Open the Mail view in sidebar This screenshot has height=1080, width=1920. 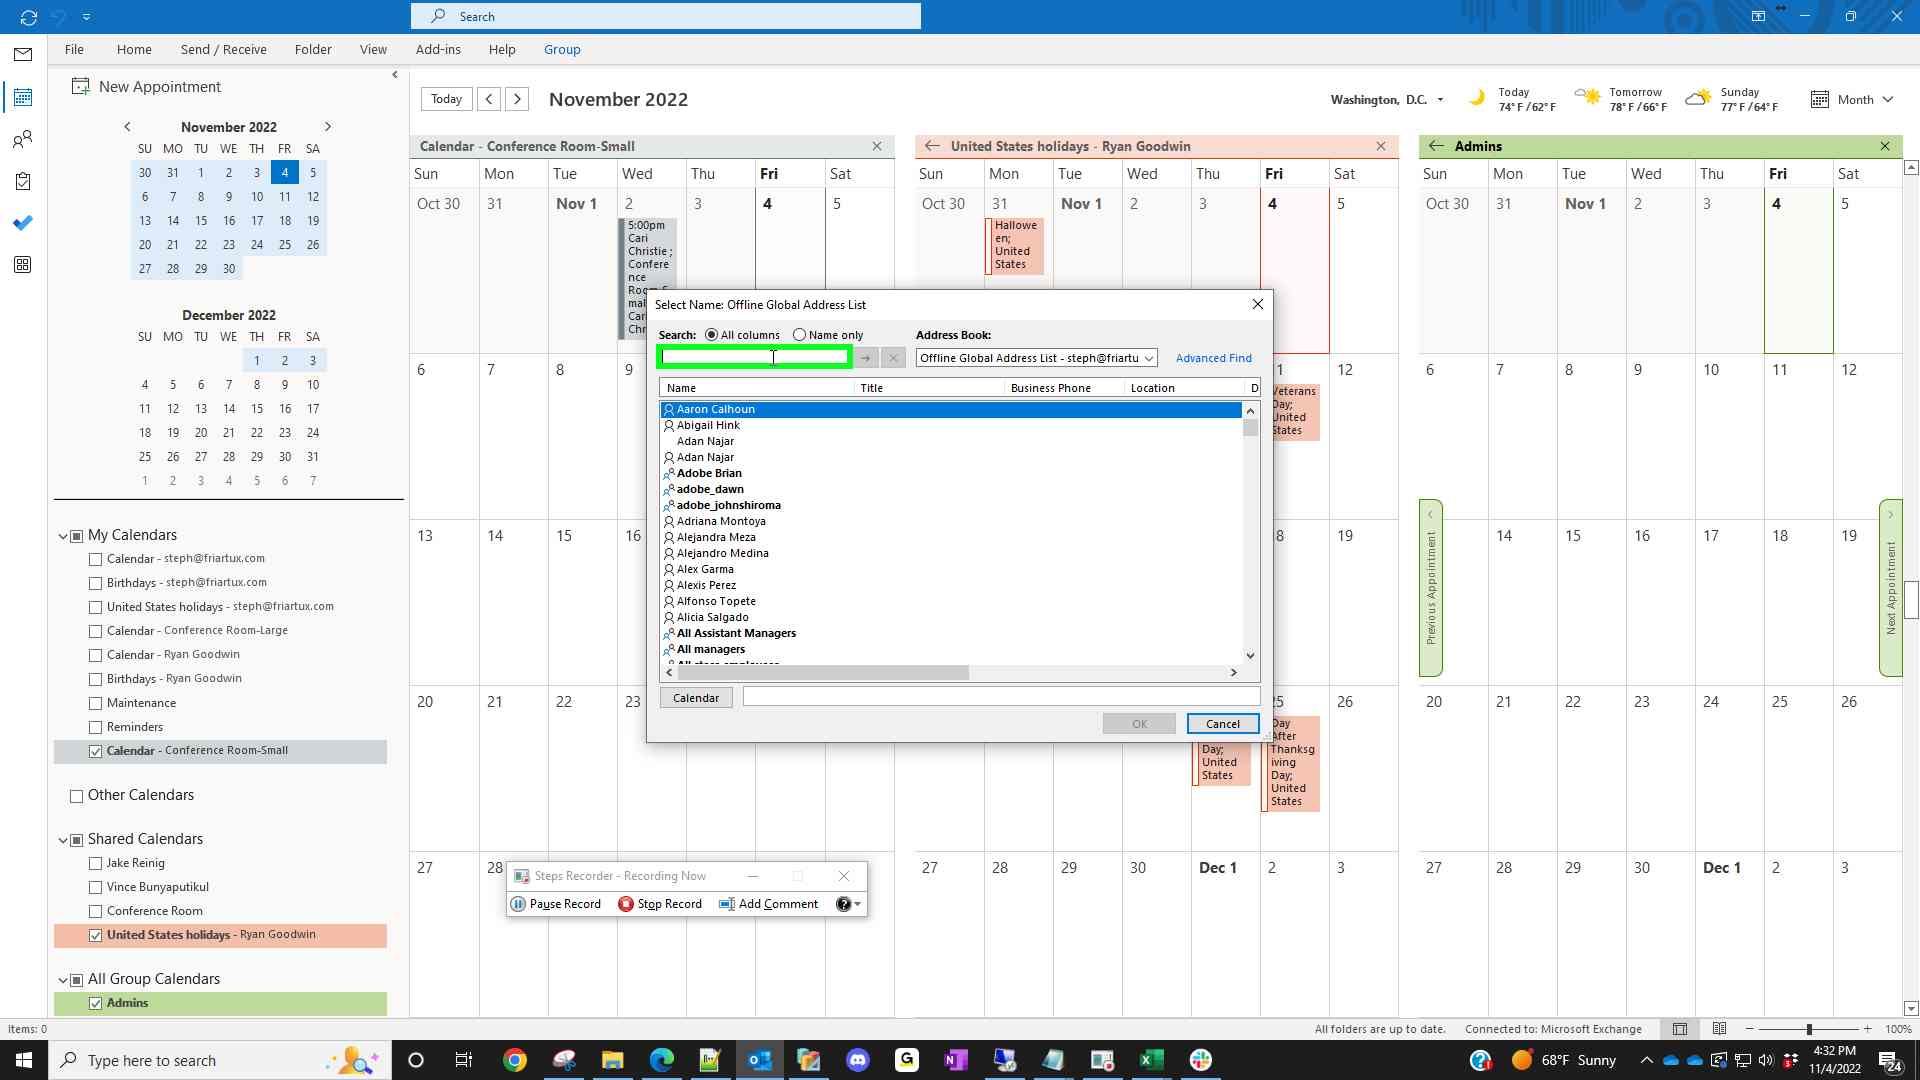tap(23, 55)
